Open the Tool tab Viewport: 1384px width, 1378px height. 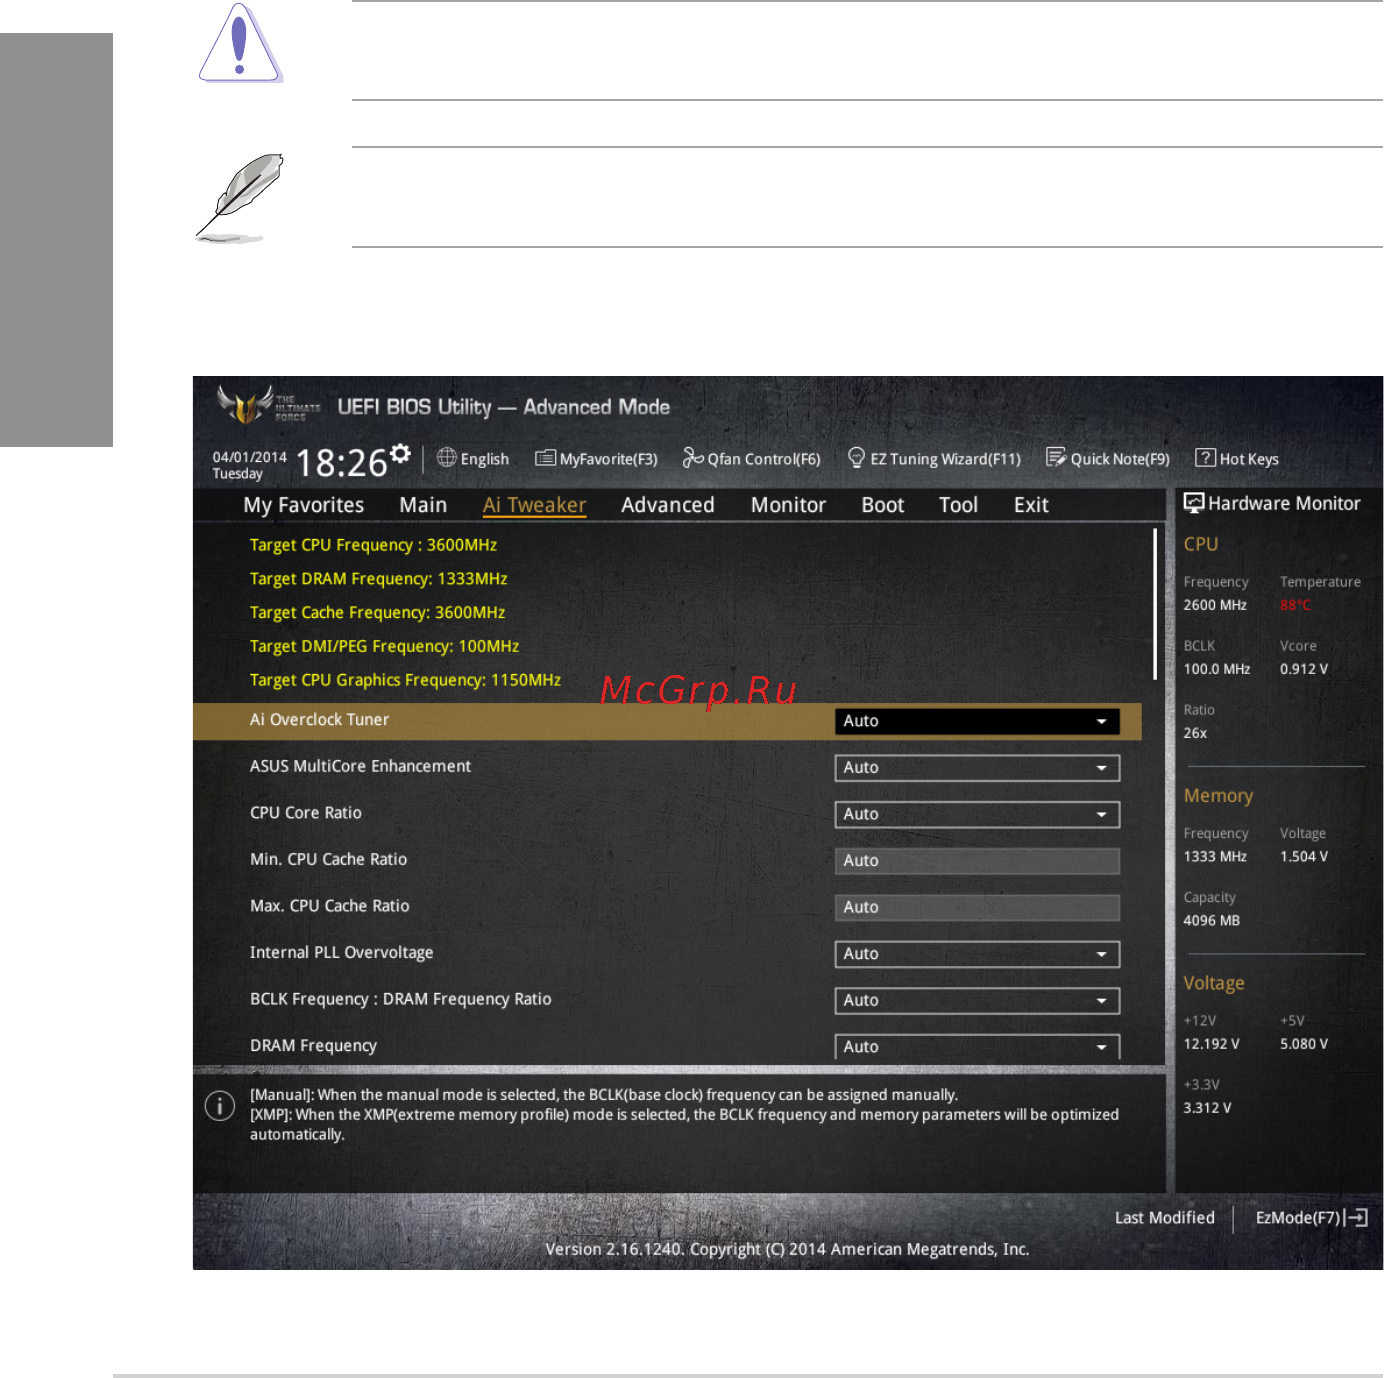coord(958,505)
